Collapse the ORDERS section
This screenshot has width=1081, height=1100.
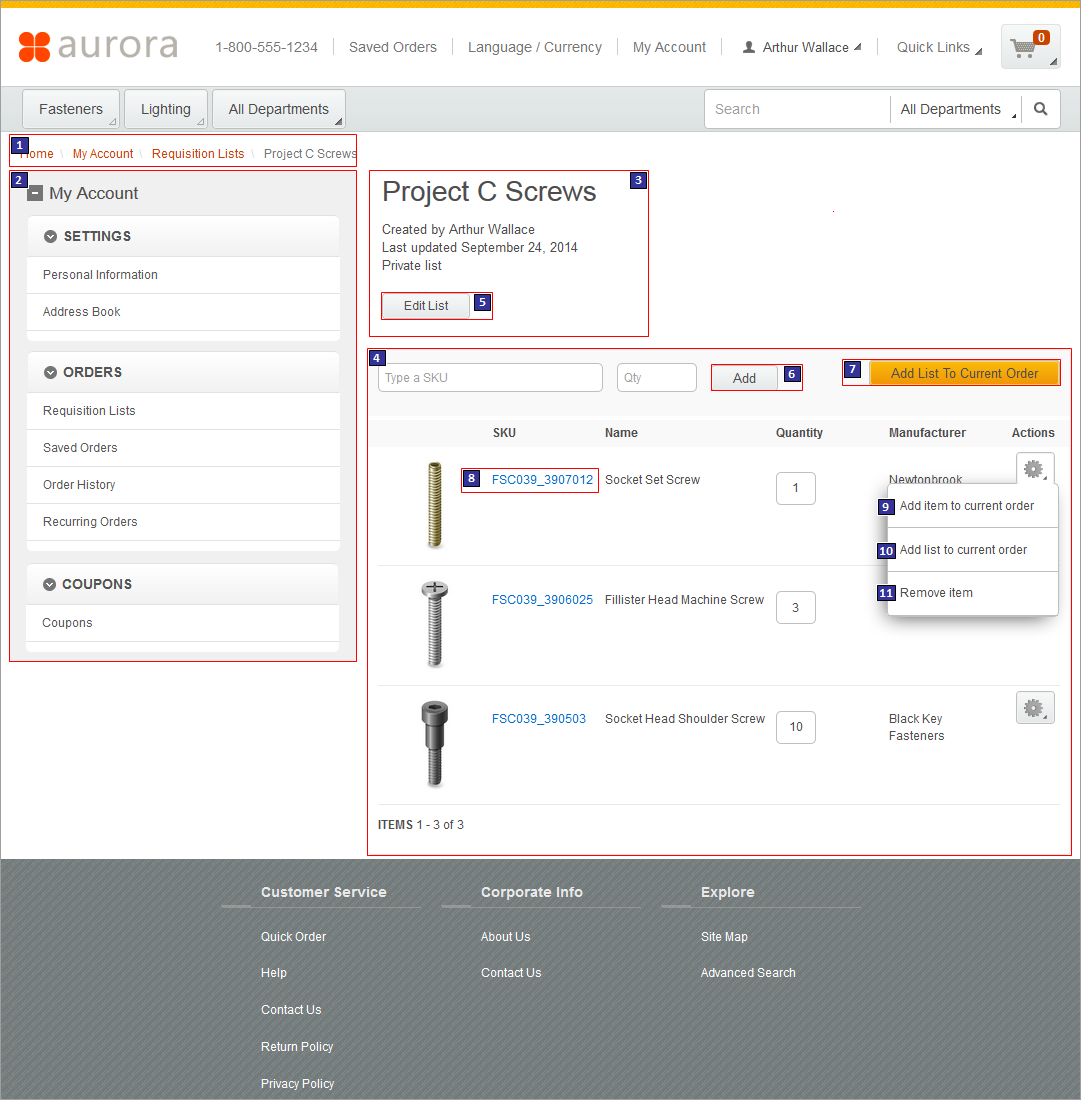click(x=51, y=373)
